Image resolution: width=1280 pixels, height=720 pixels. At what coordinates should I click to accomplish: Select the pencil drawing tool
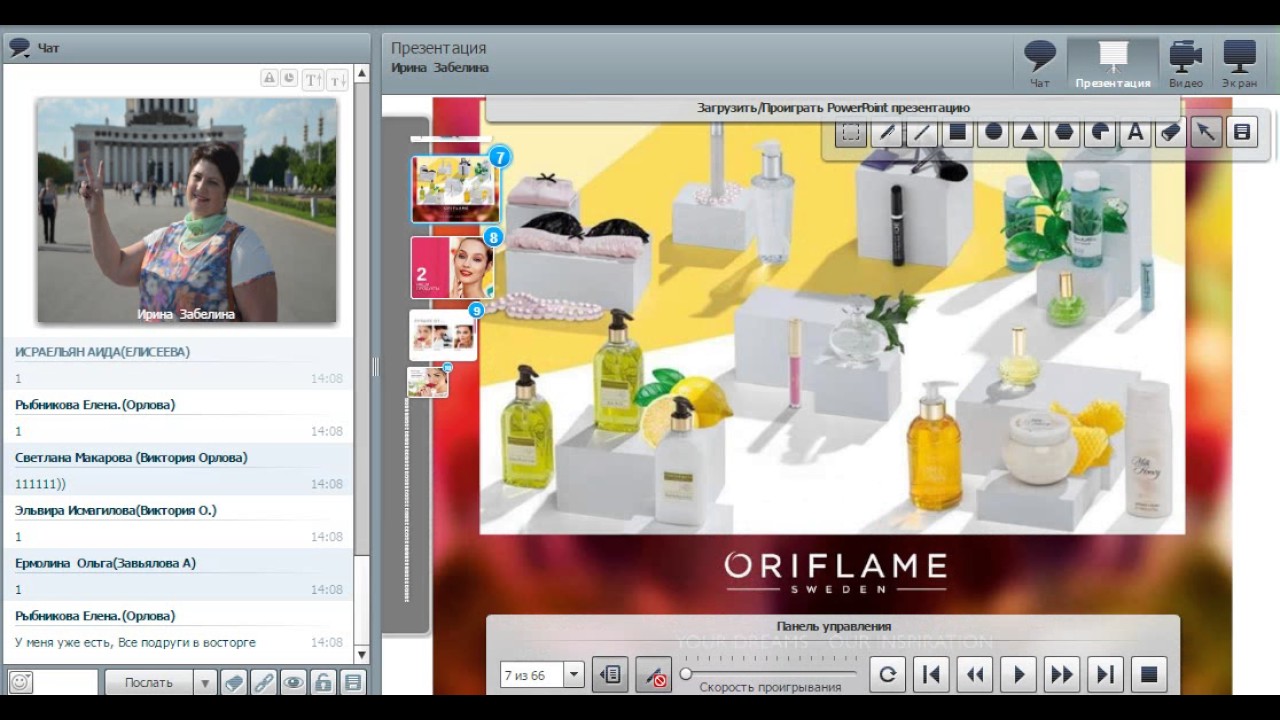(x=886, y=133)
